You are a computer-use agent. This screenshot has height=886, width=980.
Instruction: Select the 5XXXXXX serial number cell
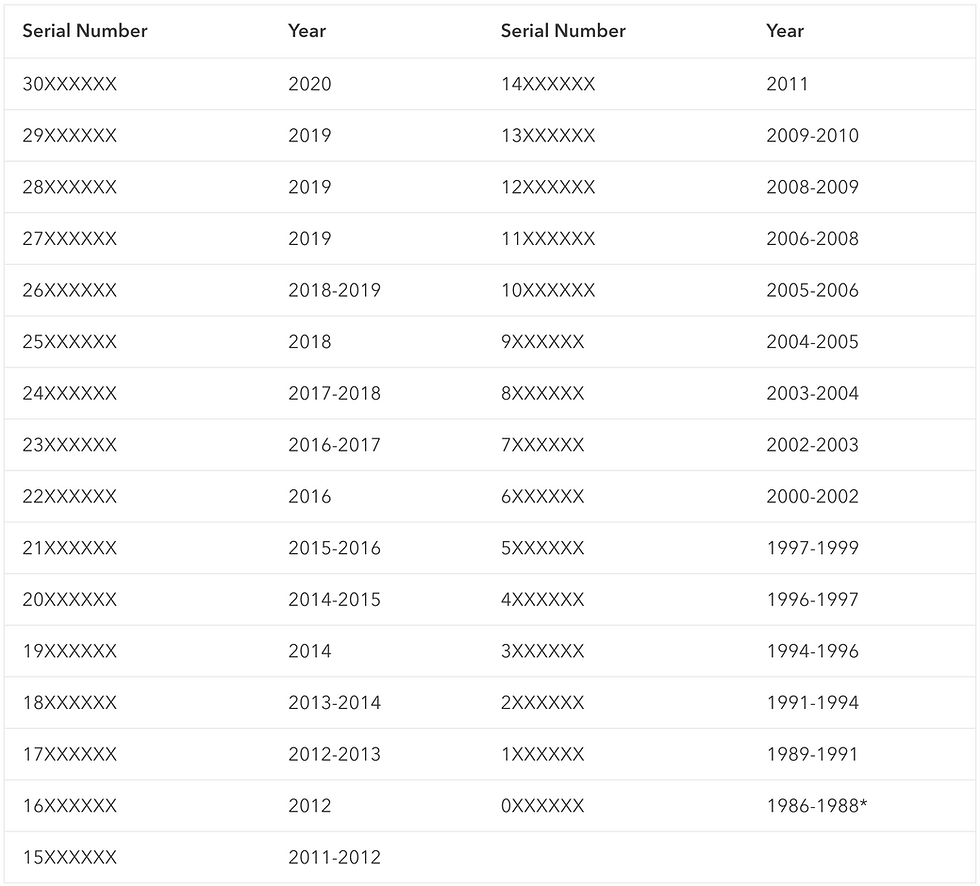(x=543, y=548)
